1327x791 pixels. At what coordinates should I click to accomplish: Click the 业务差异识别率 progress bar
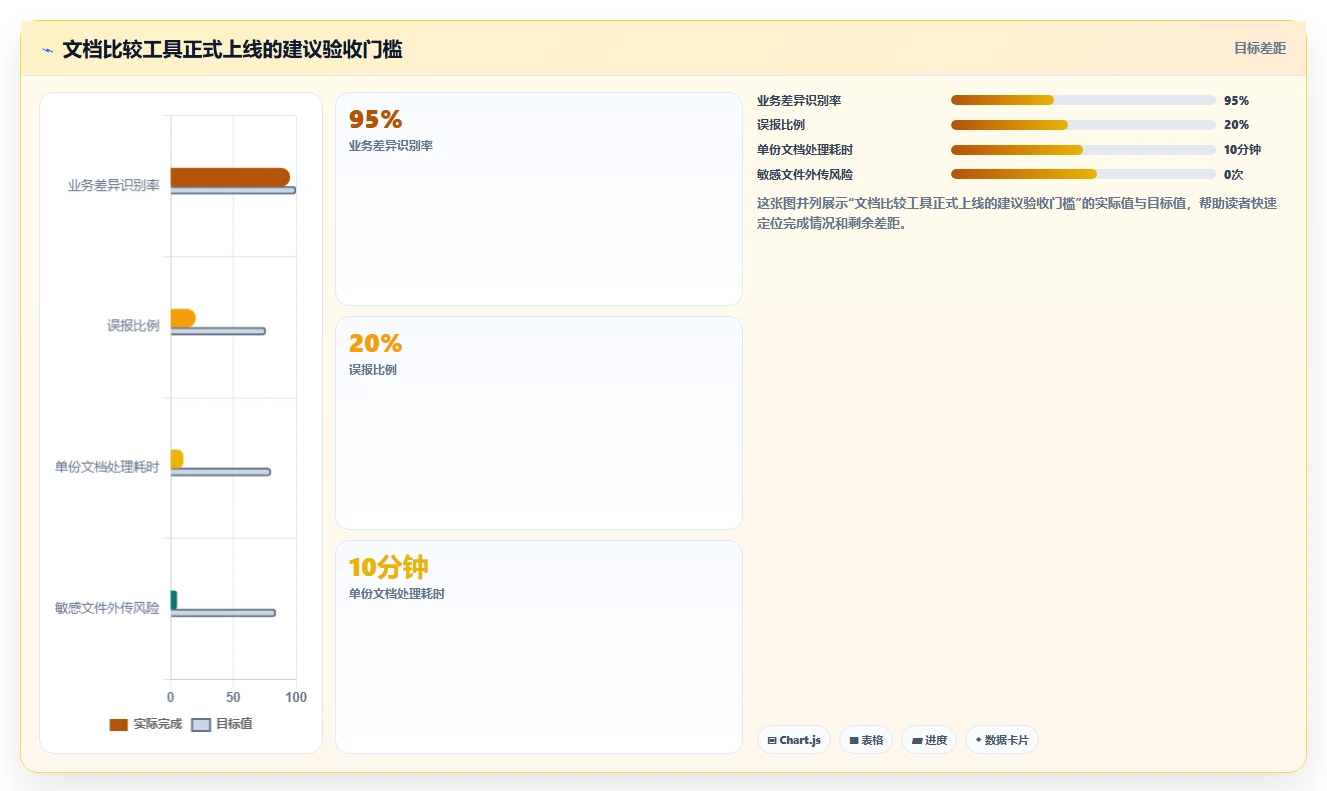1083,100
